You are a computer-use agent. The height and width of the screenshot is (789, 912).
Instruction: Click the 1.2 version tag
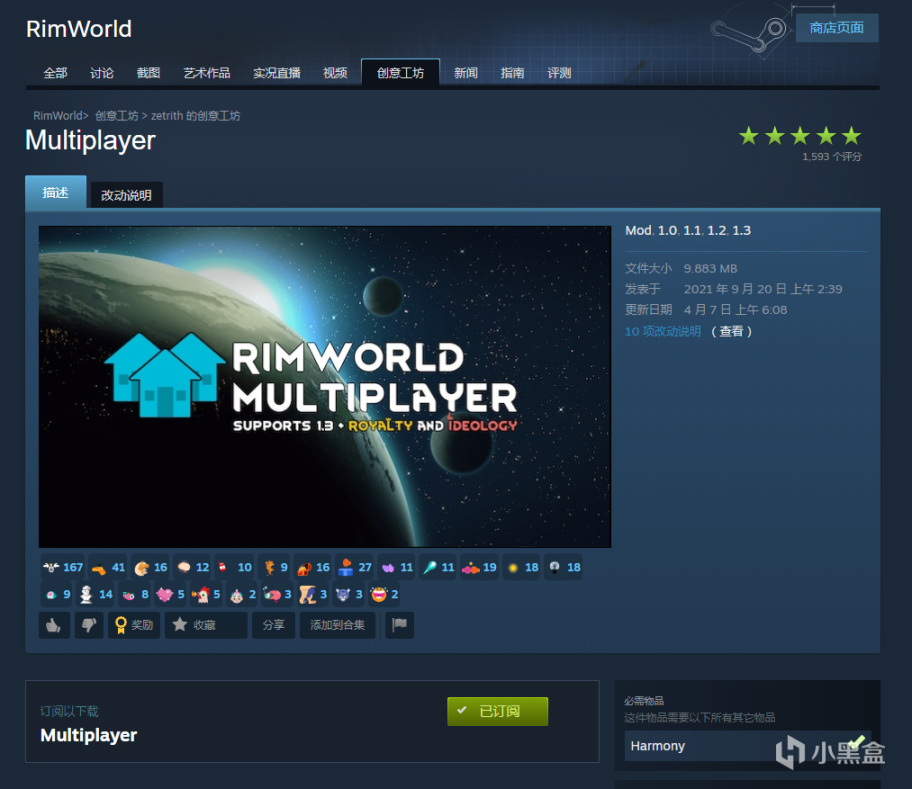point(717,230)
